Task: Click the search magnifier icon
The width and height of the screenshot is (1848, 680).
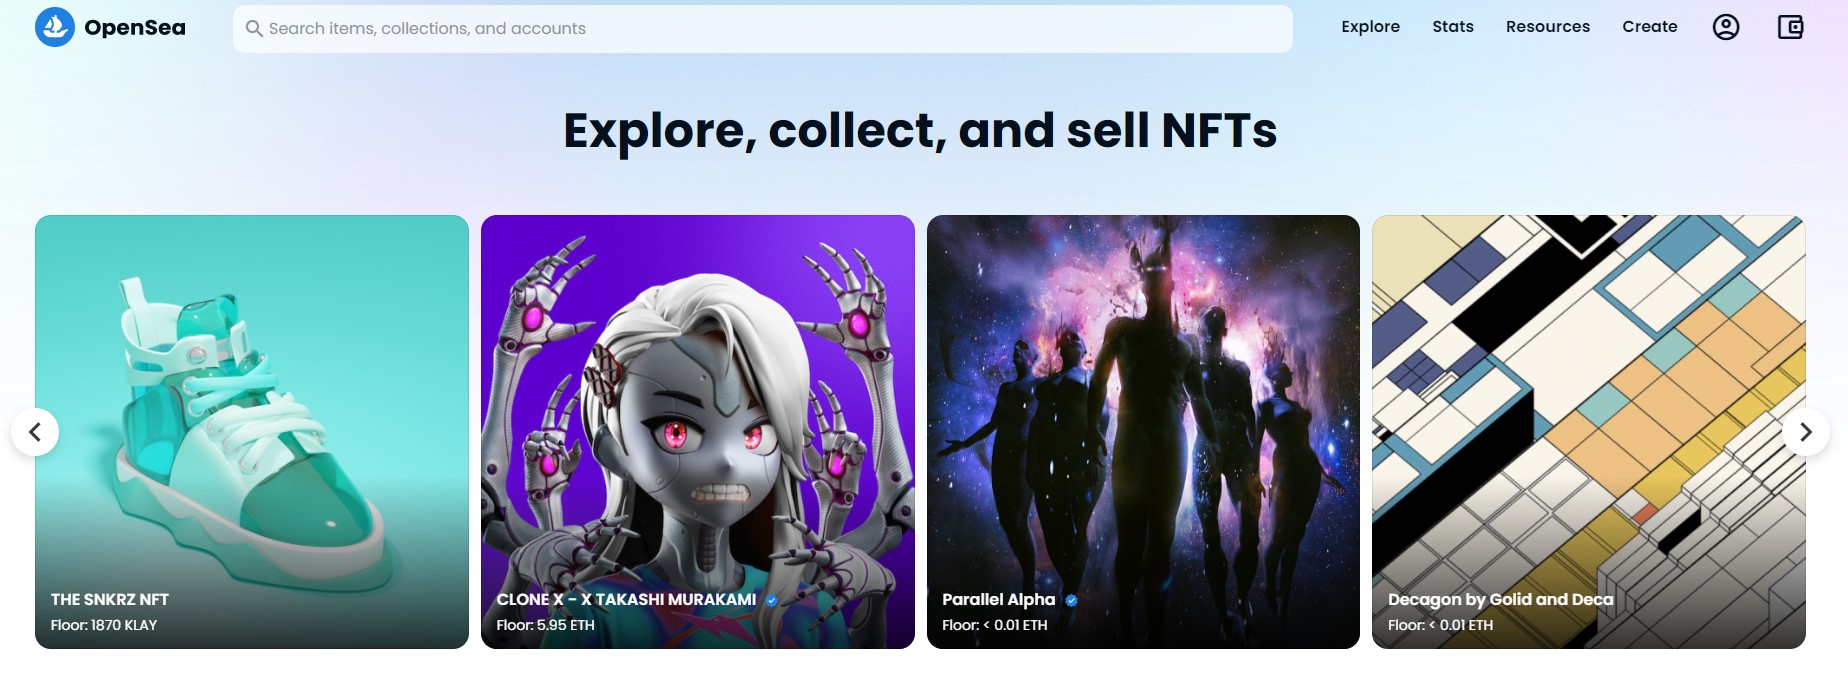Action: point(254,29)
